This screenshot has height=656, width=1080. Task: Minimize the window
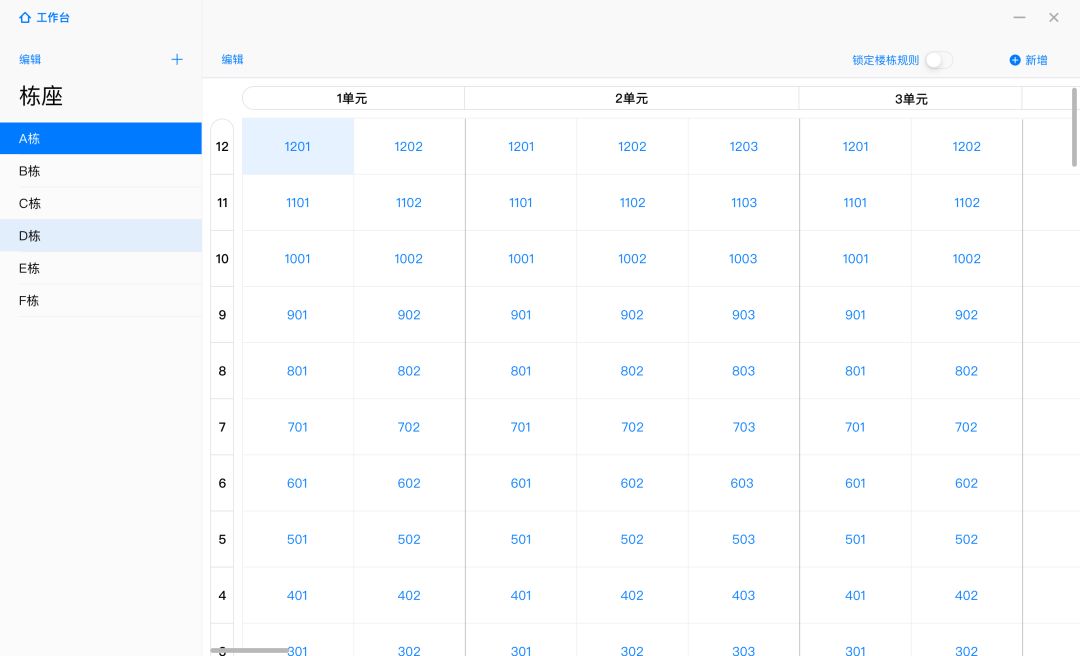click(1019, 17)
